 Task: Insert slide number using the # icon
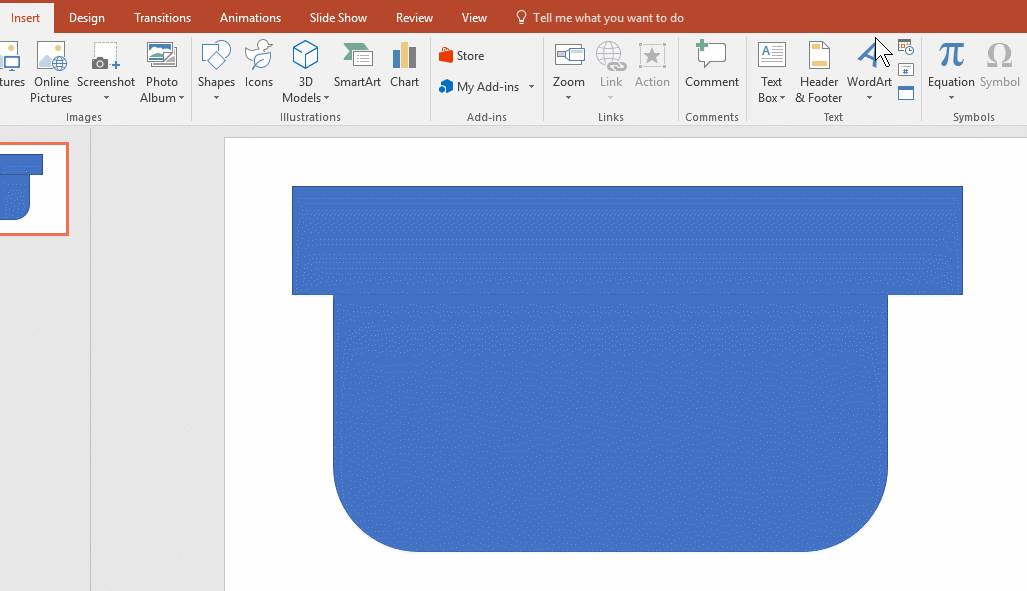905,70
